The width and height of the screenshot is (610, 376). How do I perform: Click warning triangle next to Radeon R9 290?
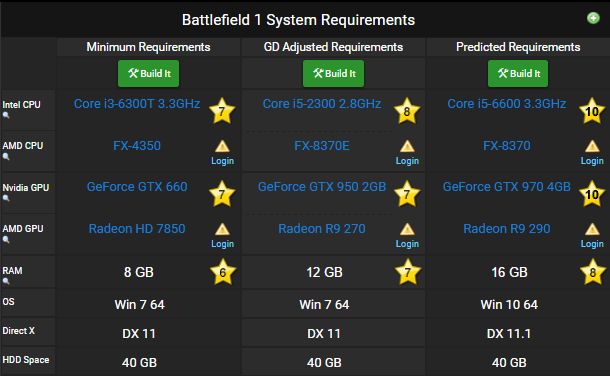[592, 229]
